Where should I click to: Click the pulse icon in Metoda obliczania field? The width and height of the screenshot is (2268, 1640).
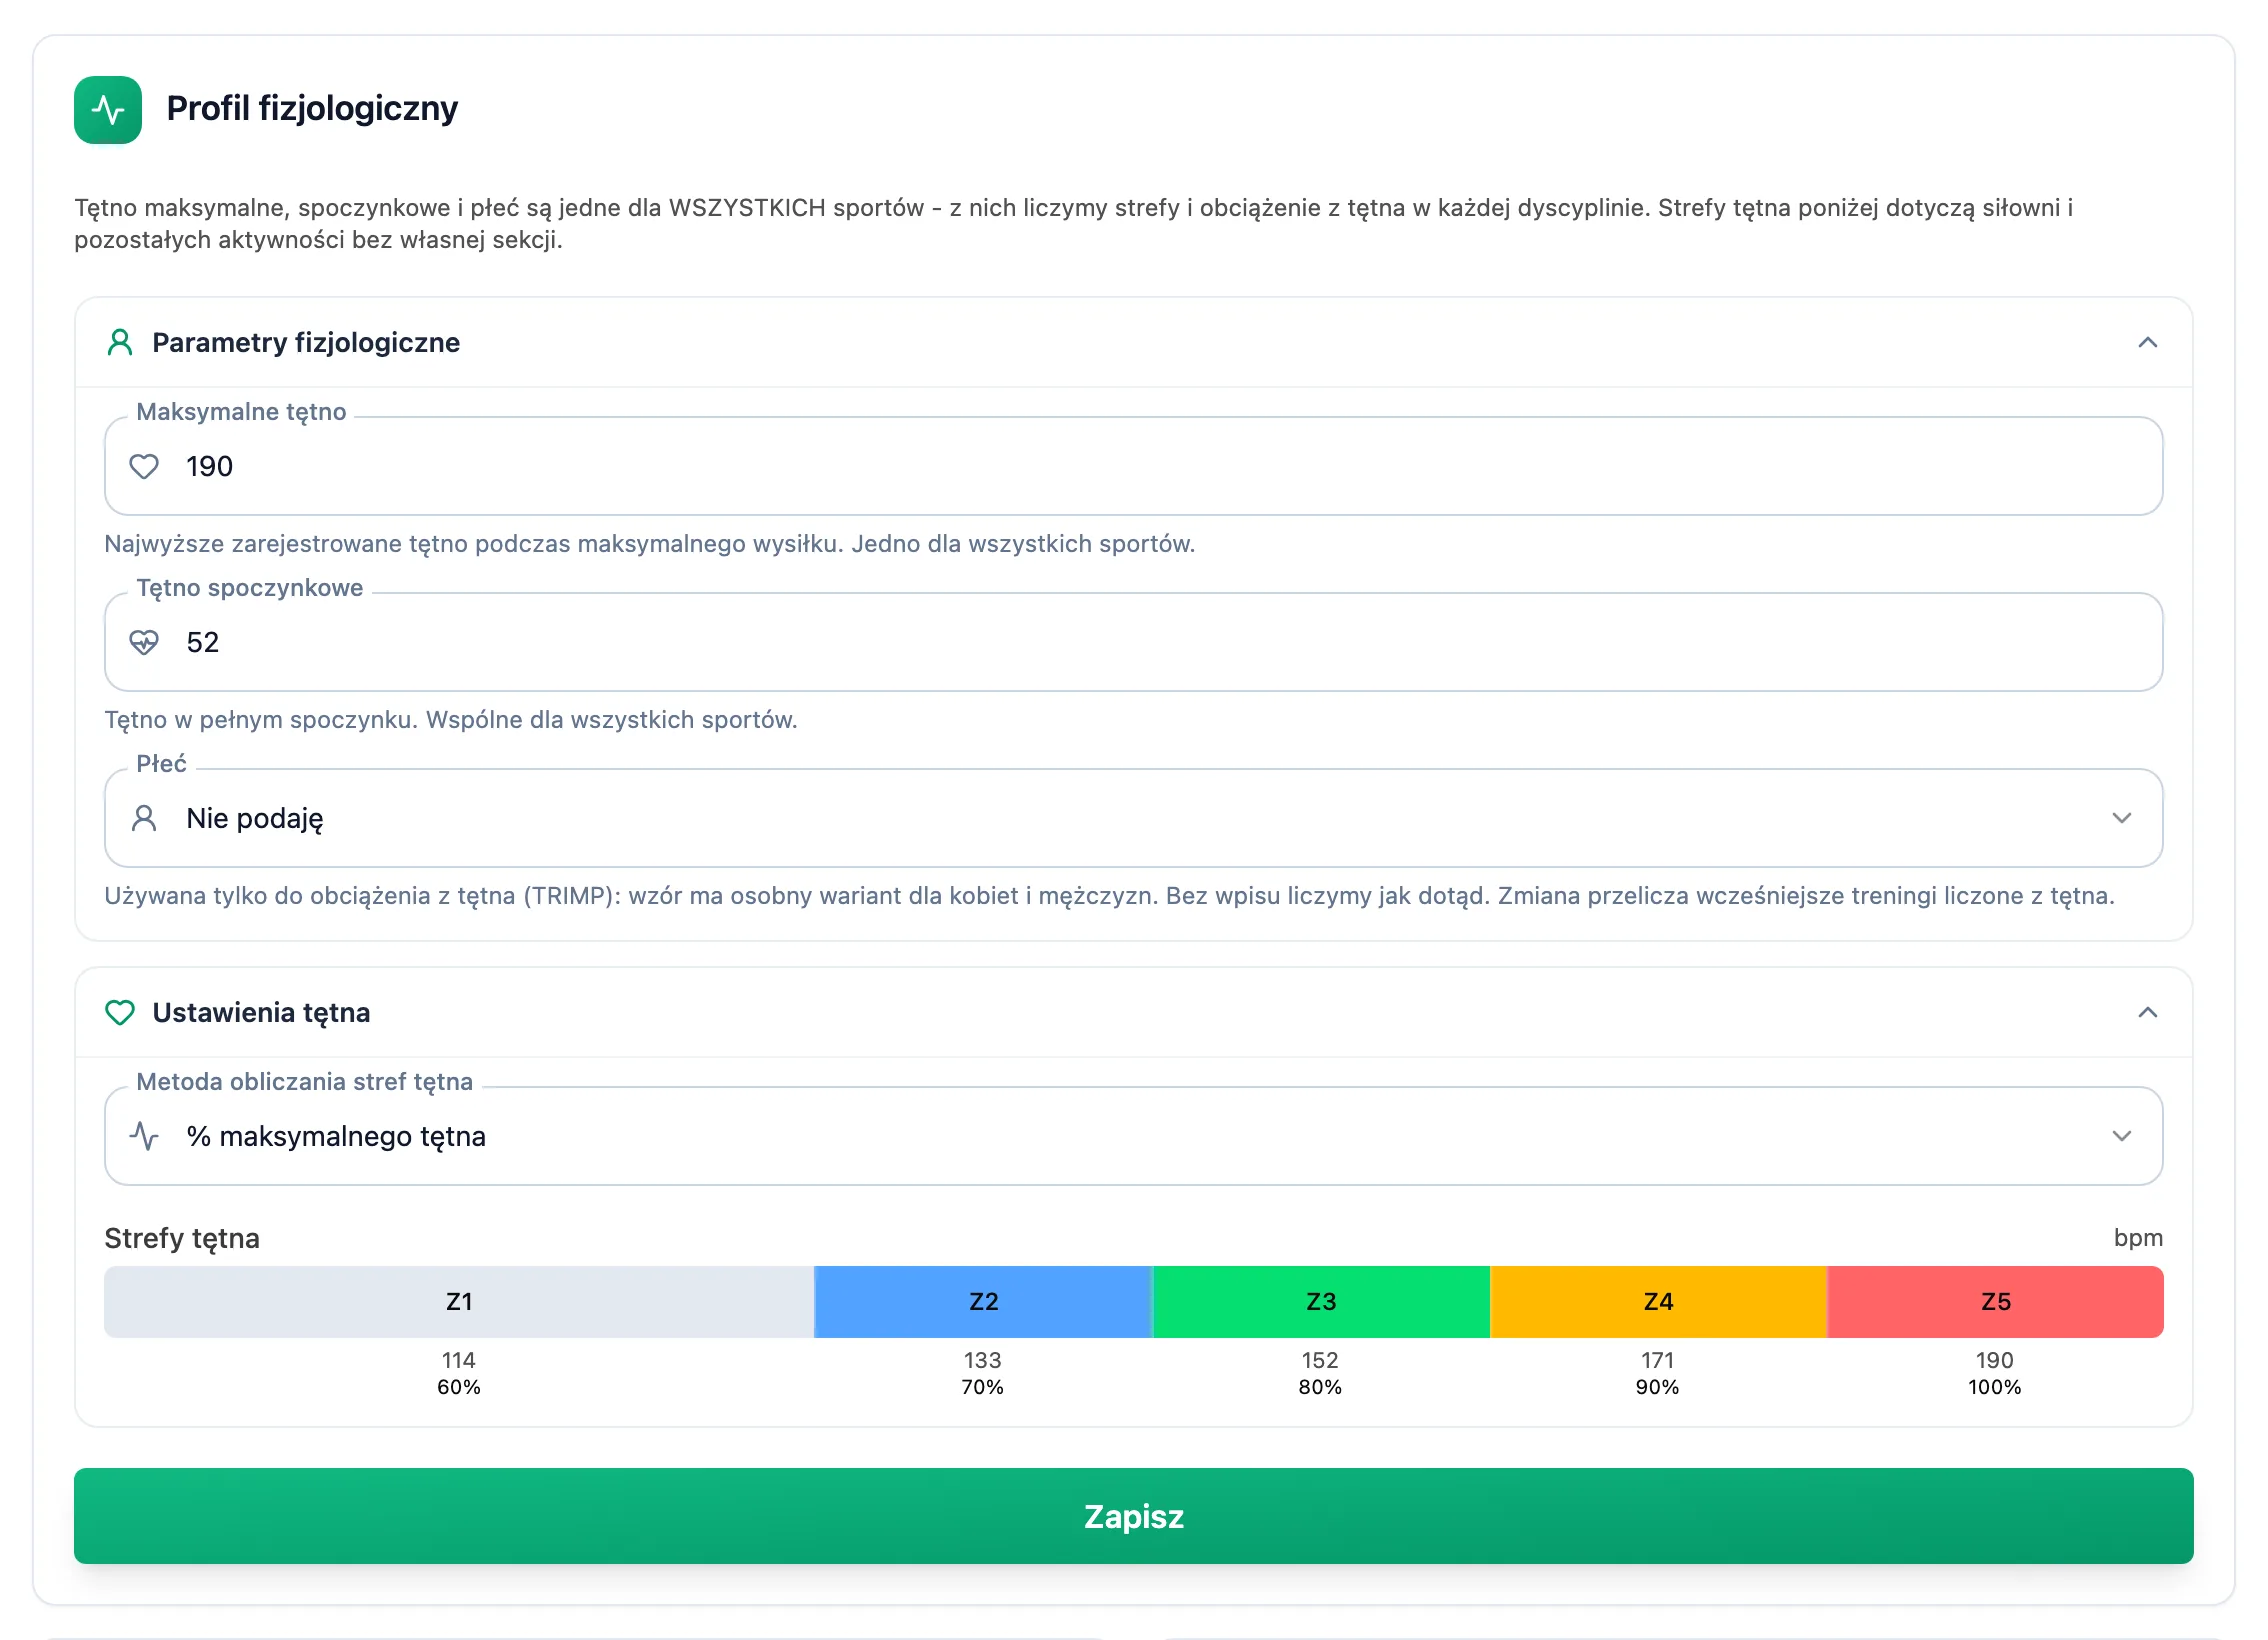(x=144, y=1136)
